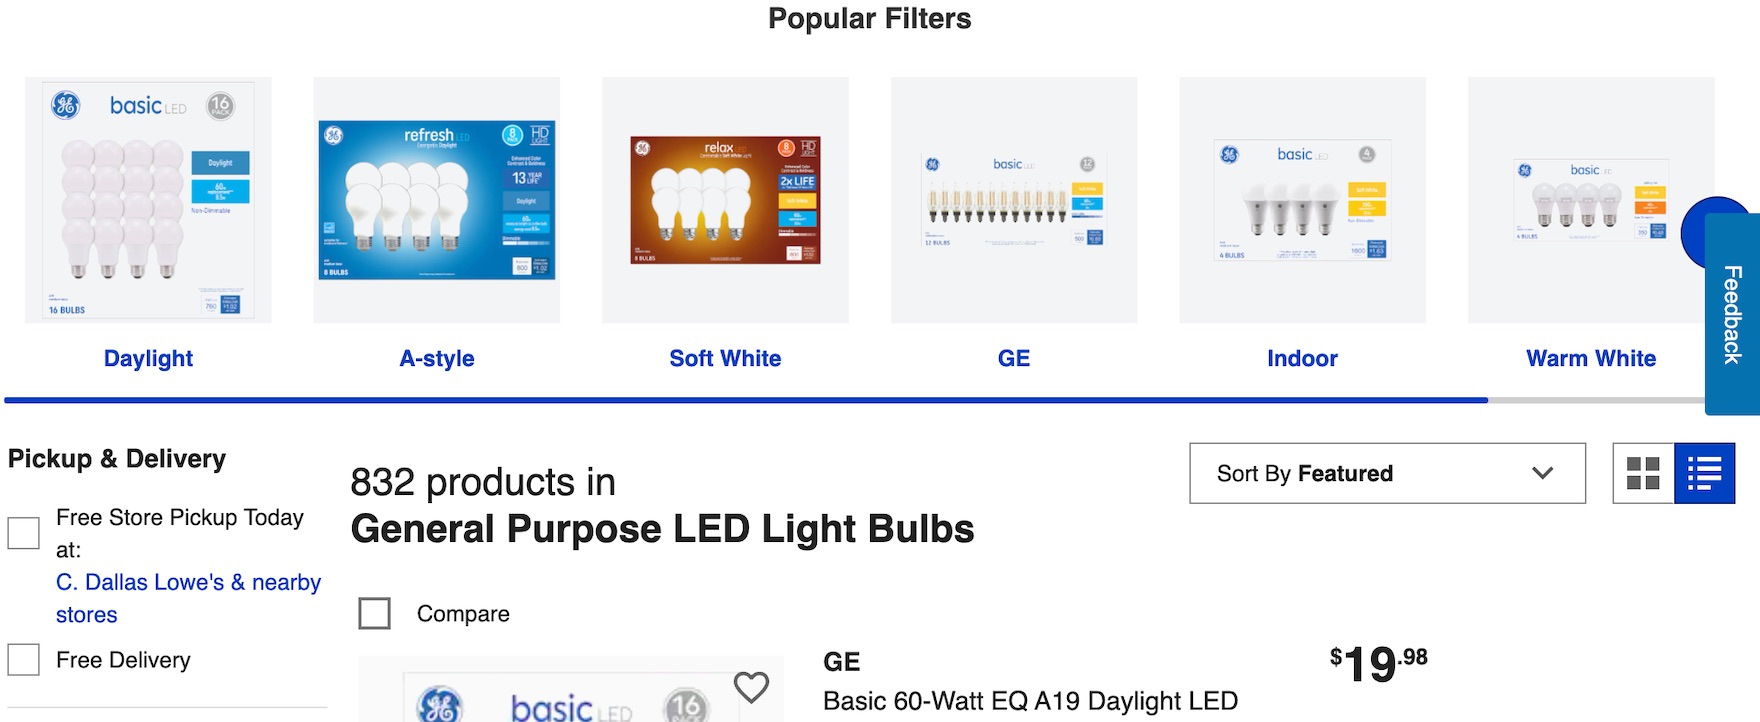Image resolution: width=1760 pixels, height=722 pixels.
Task: Tick the Compare checkbox
Action: coord(375,613)
